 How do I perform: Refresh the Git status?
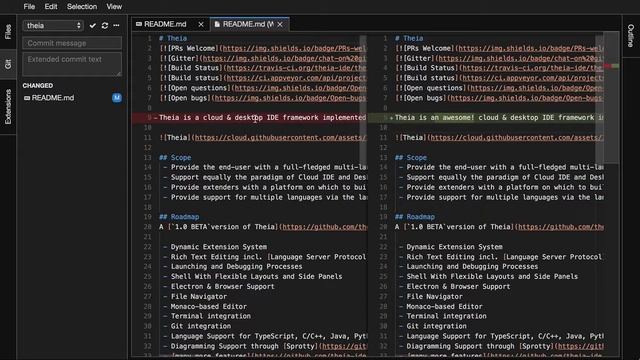pyautogui.click(x=105, y=25)
